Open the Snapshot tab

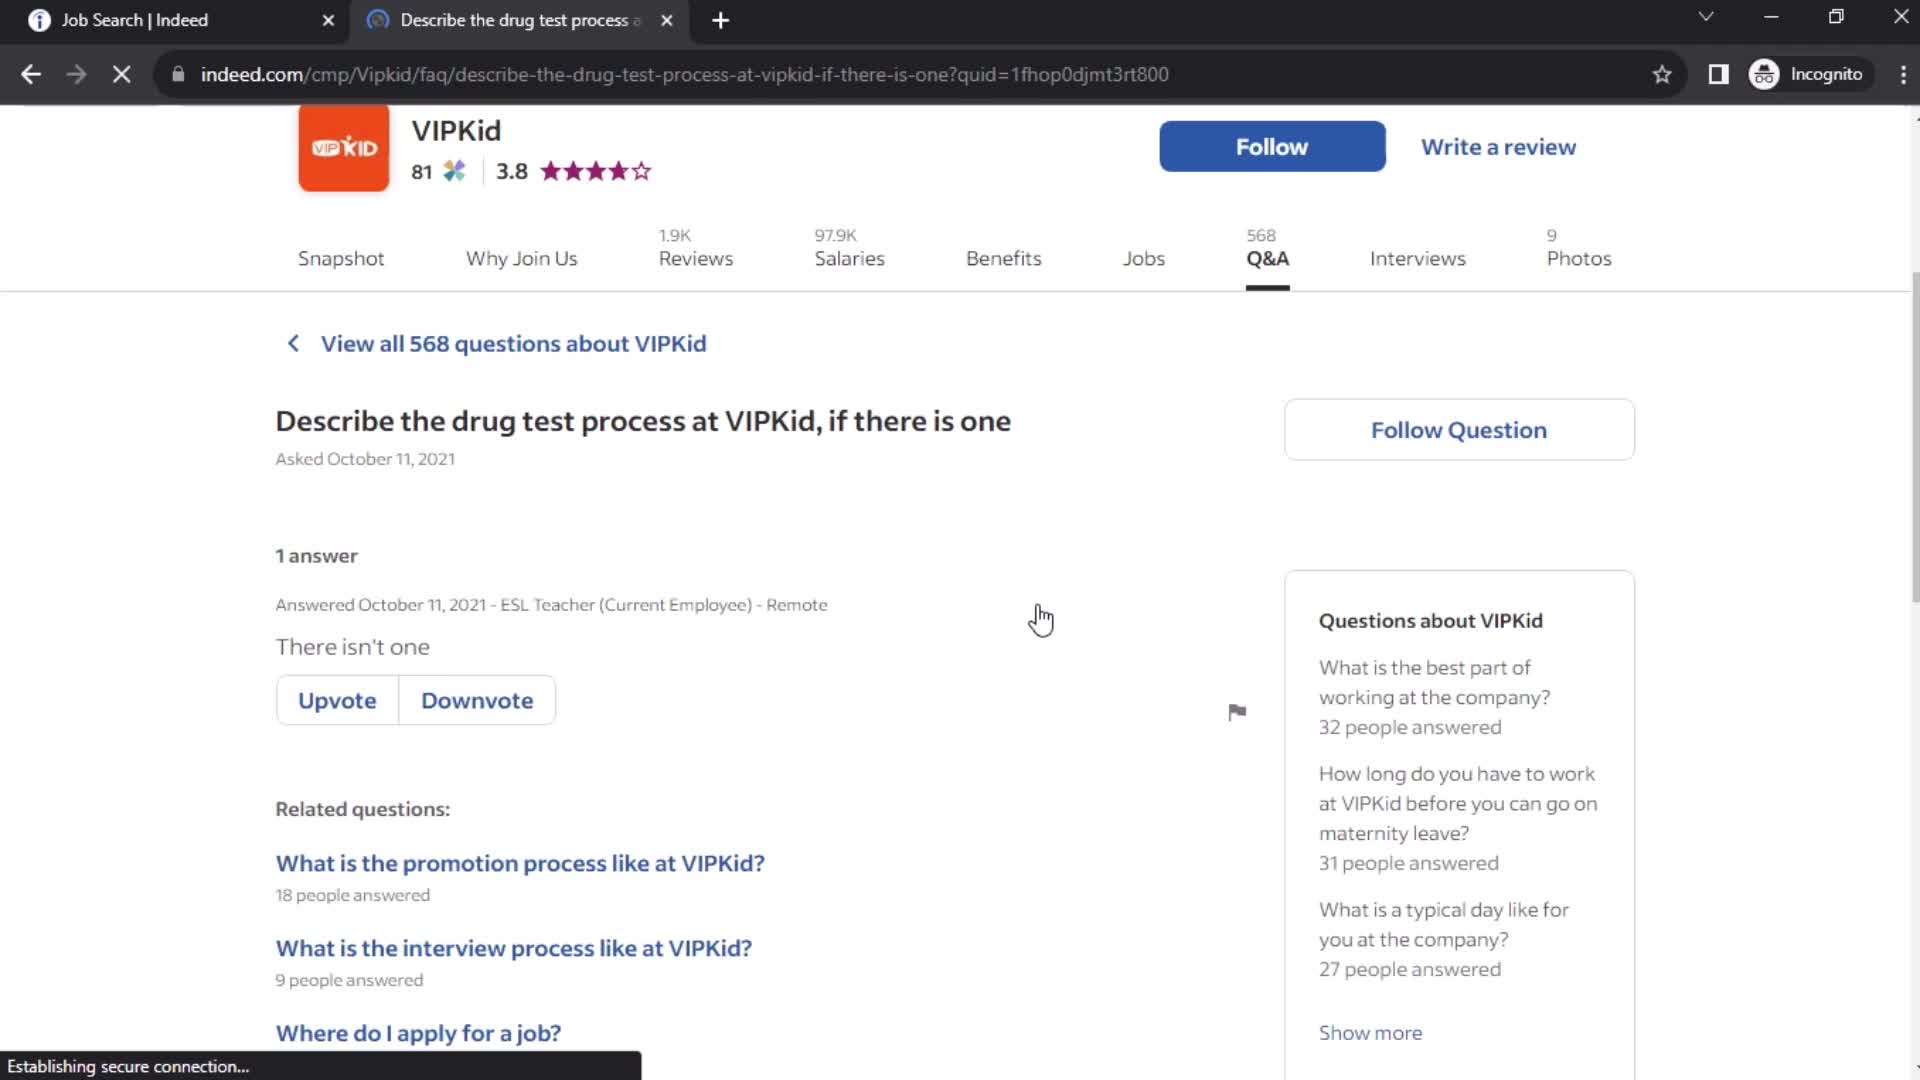coord(341,258)
